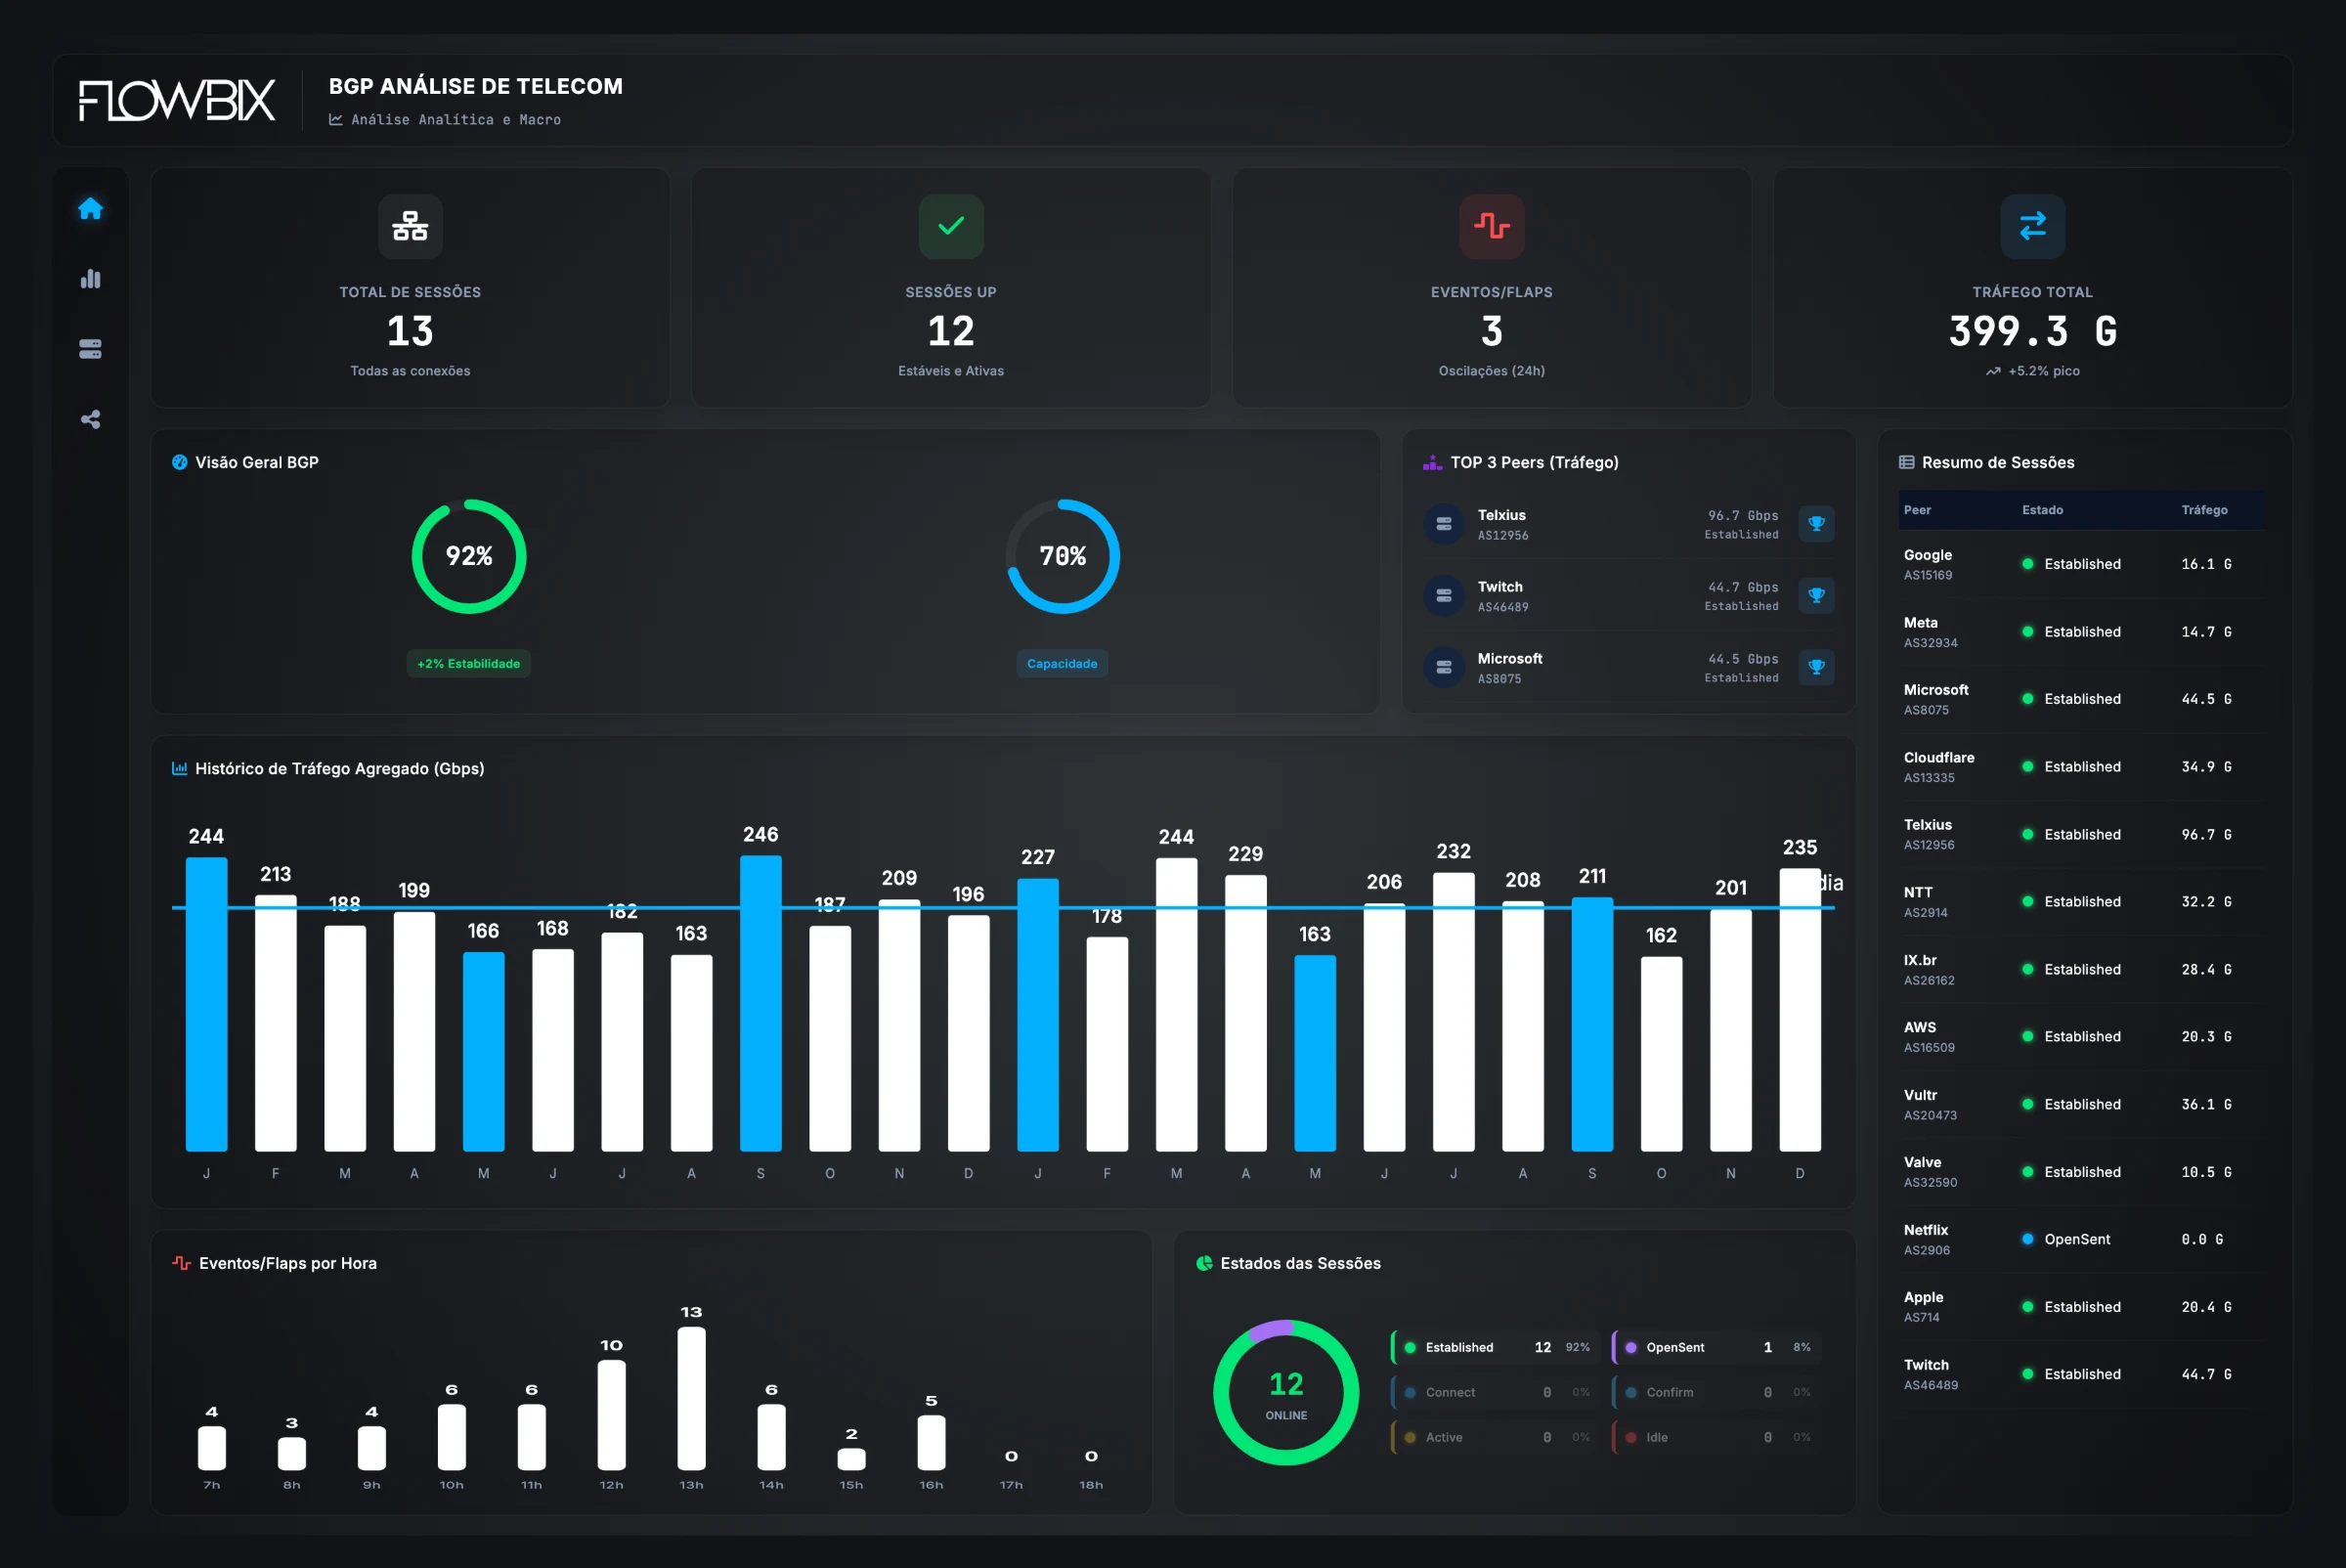Sort table by Estado column header
The height and width of the screenshot is (1568, 2346).
coord(2042,510)
